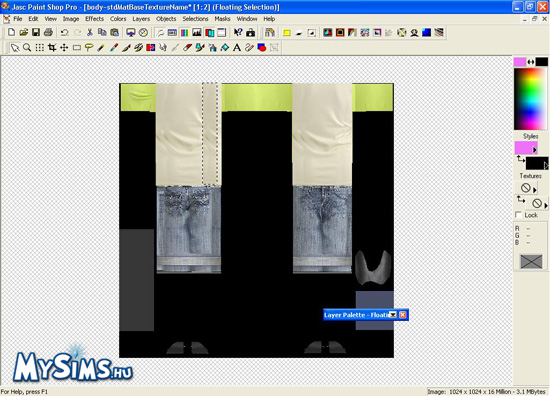This screenshot has width=550, height=396.
Task: Toggle the Overview window button
Action: [x=222, y=33]
